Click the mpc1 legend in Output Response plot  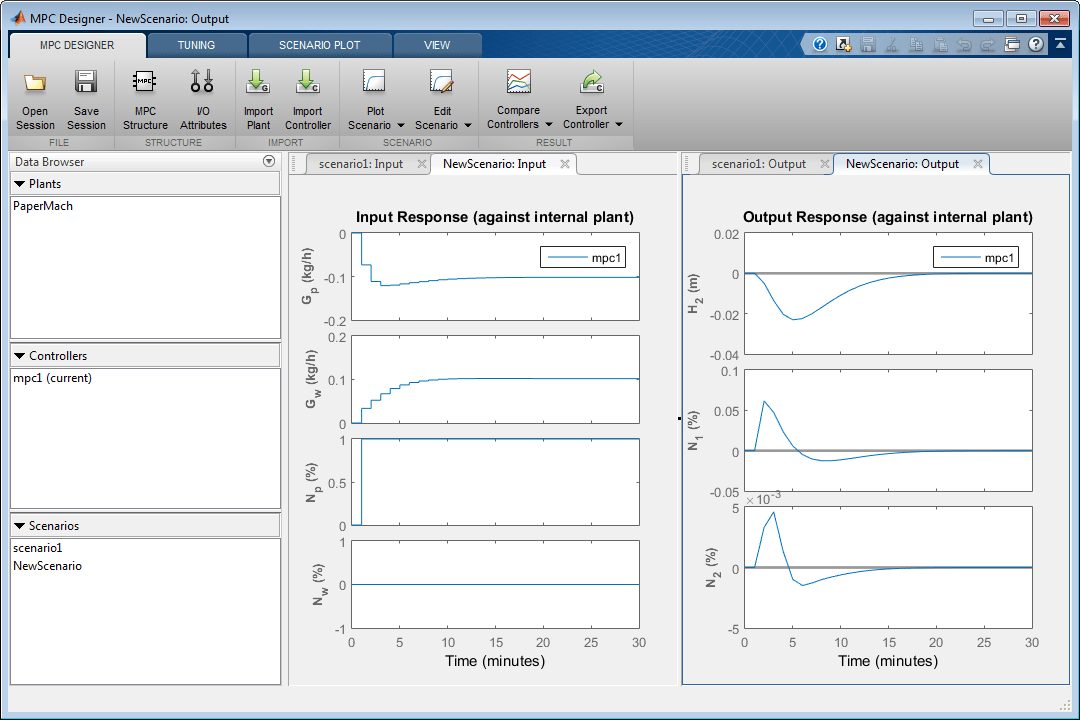click(x=976, y=258)
